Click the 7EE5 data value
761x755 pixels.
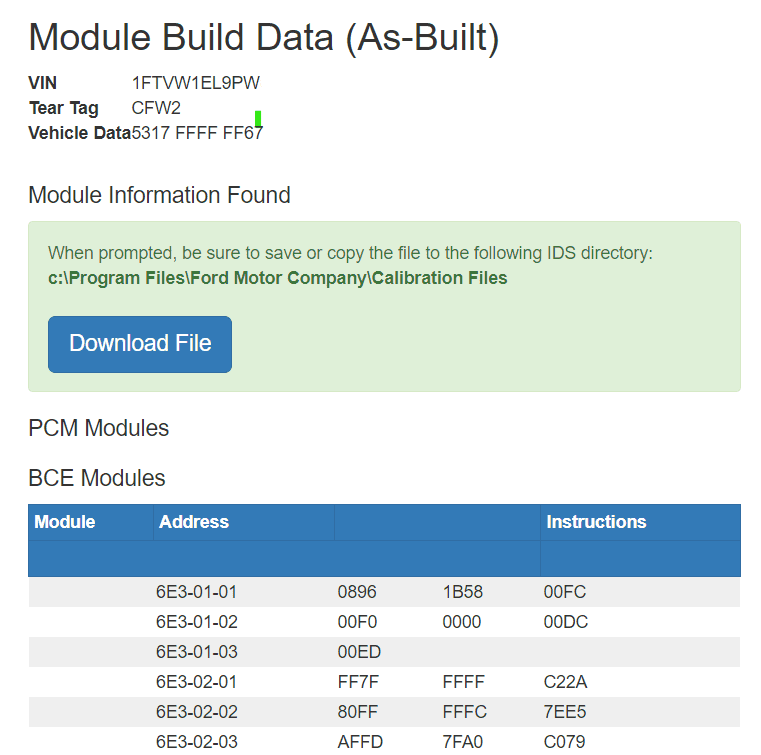point(565,712)
